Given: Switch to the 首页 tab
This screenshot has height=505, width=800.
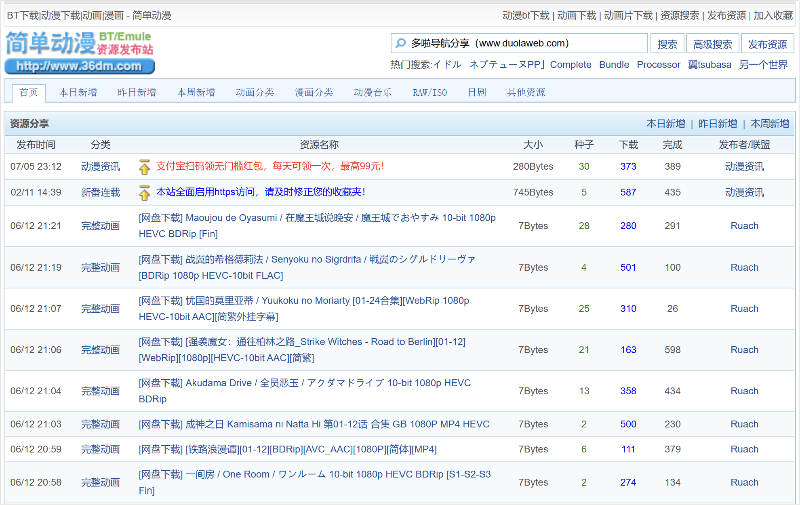Looking at the screenshot, I should [x=29, y=92].
